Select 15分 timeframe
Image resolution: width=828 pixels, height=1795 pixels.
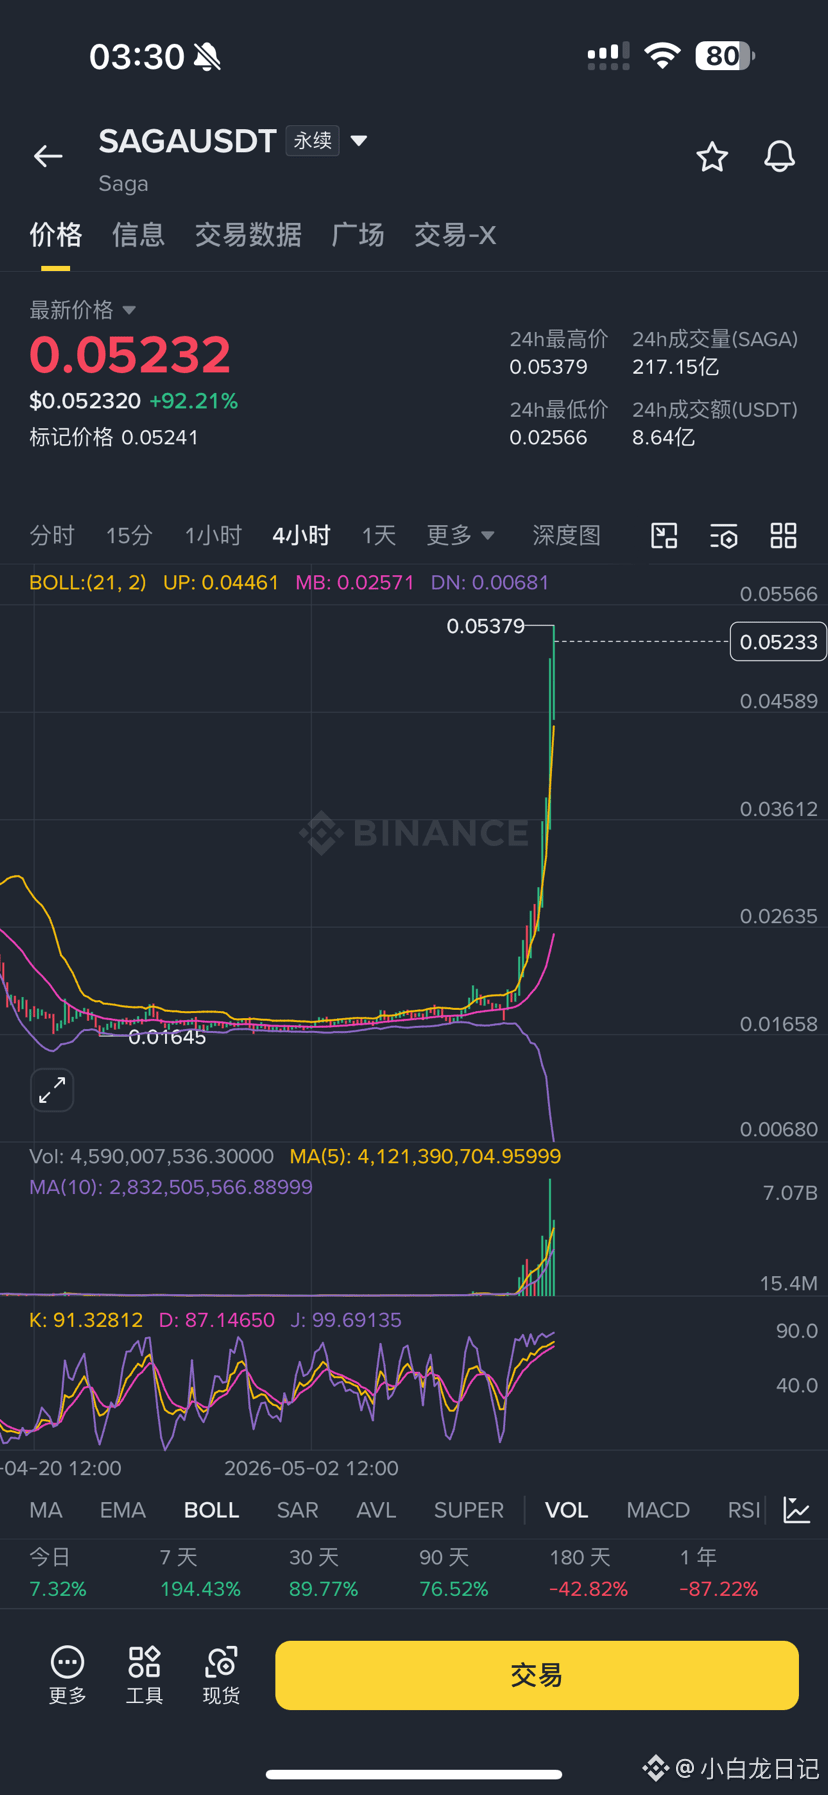129,535
